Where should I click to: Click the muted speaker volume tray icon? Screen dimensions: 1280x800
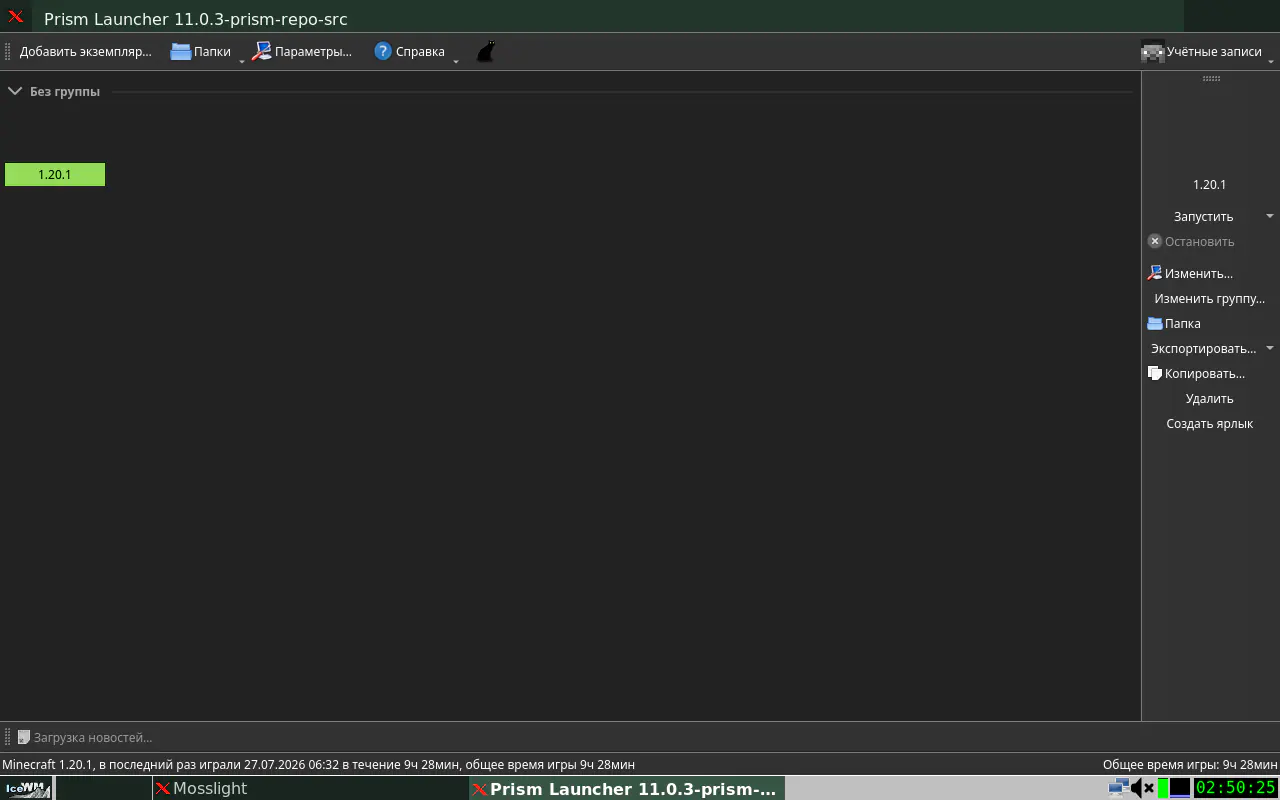click(1143, 788)
